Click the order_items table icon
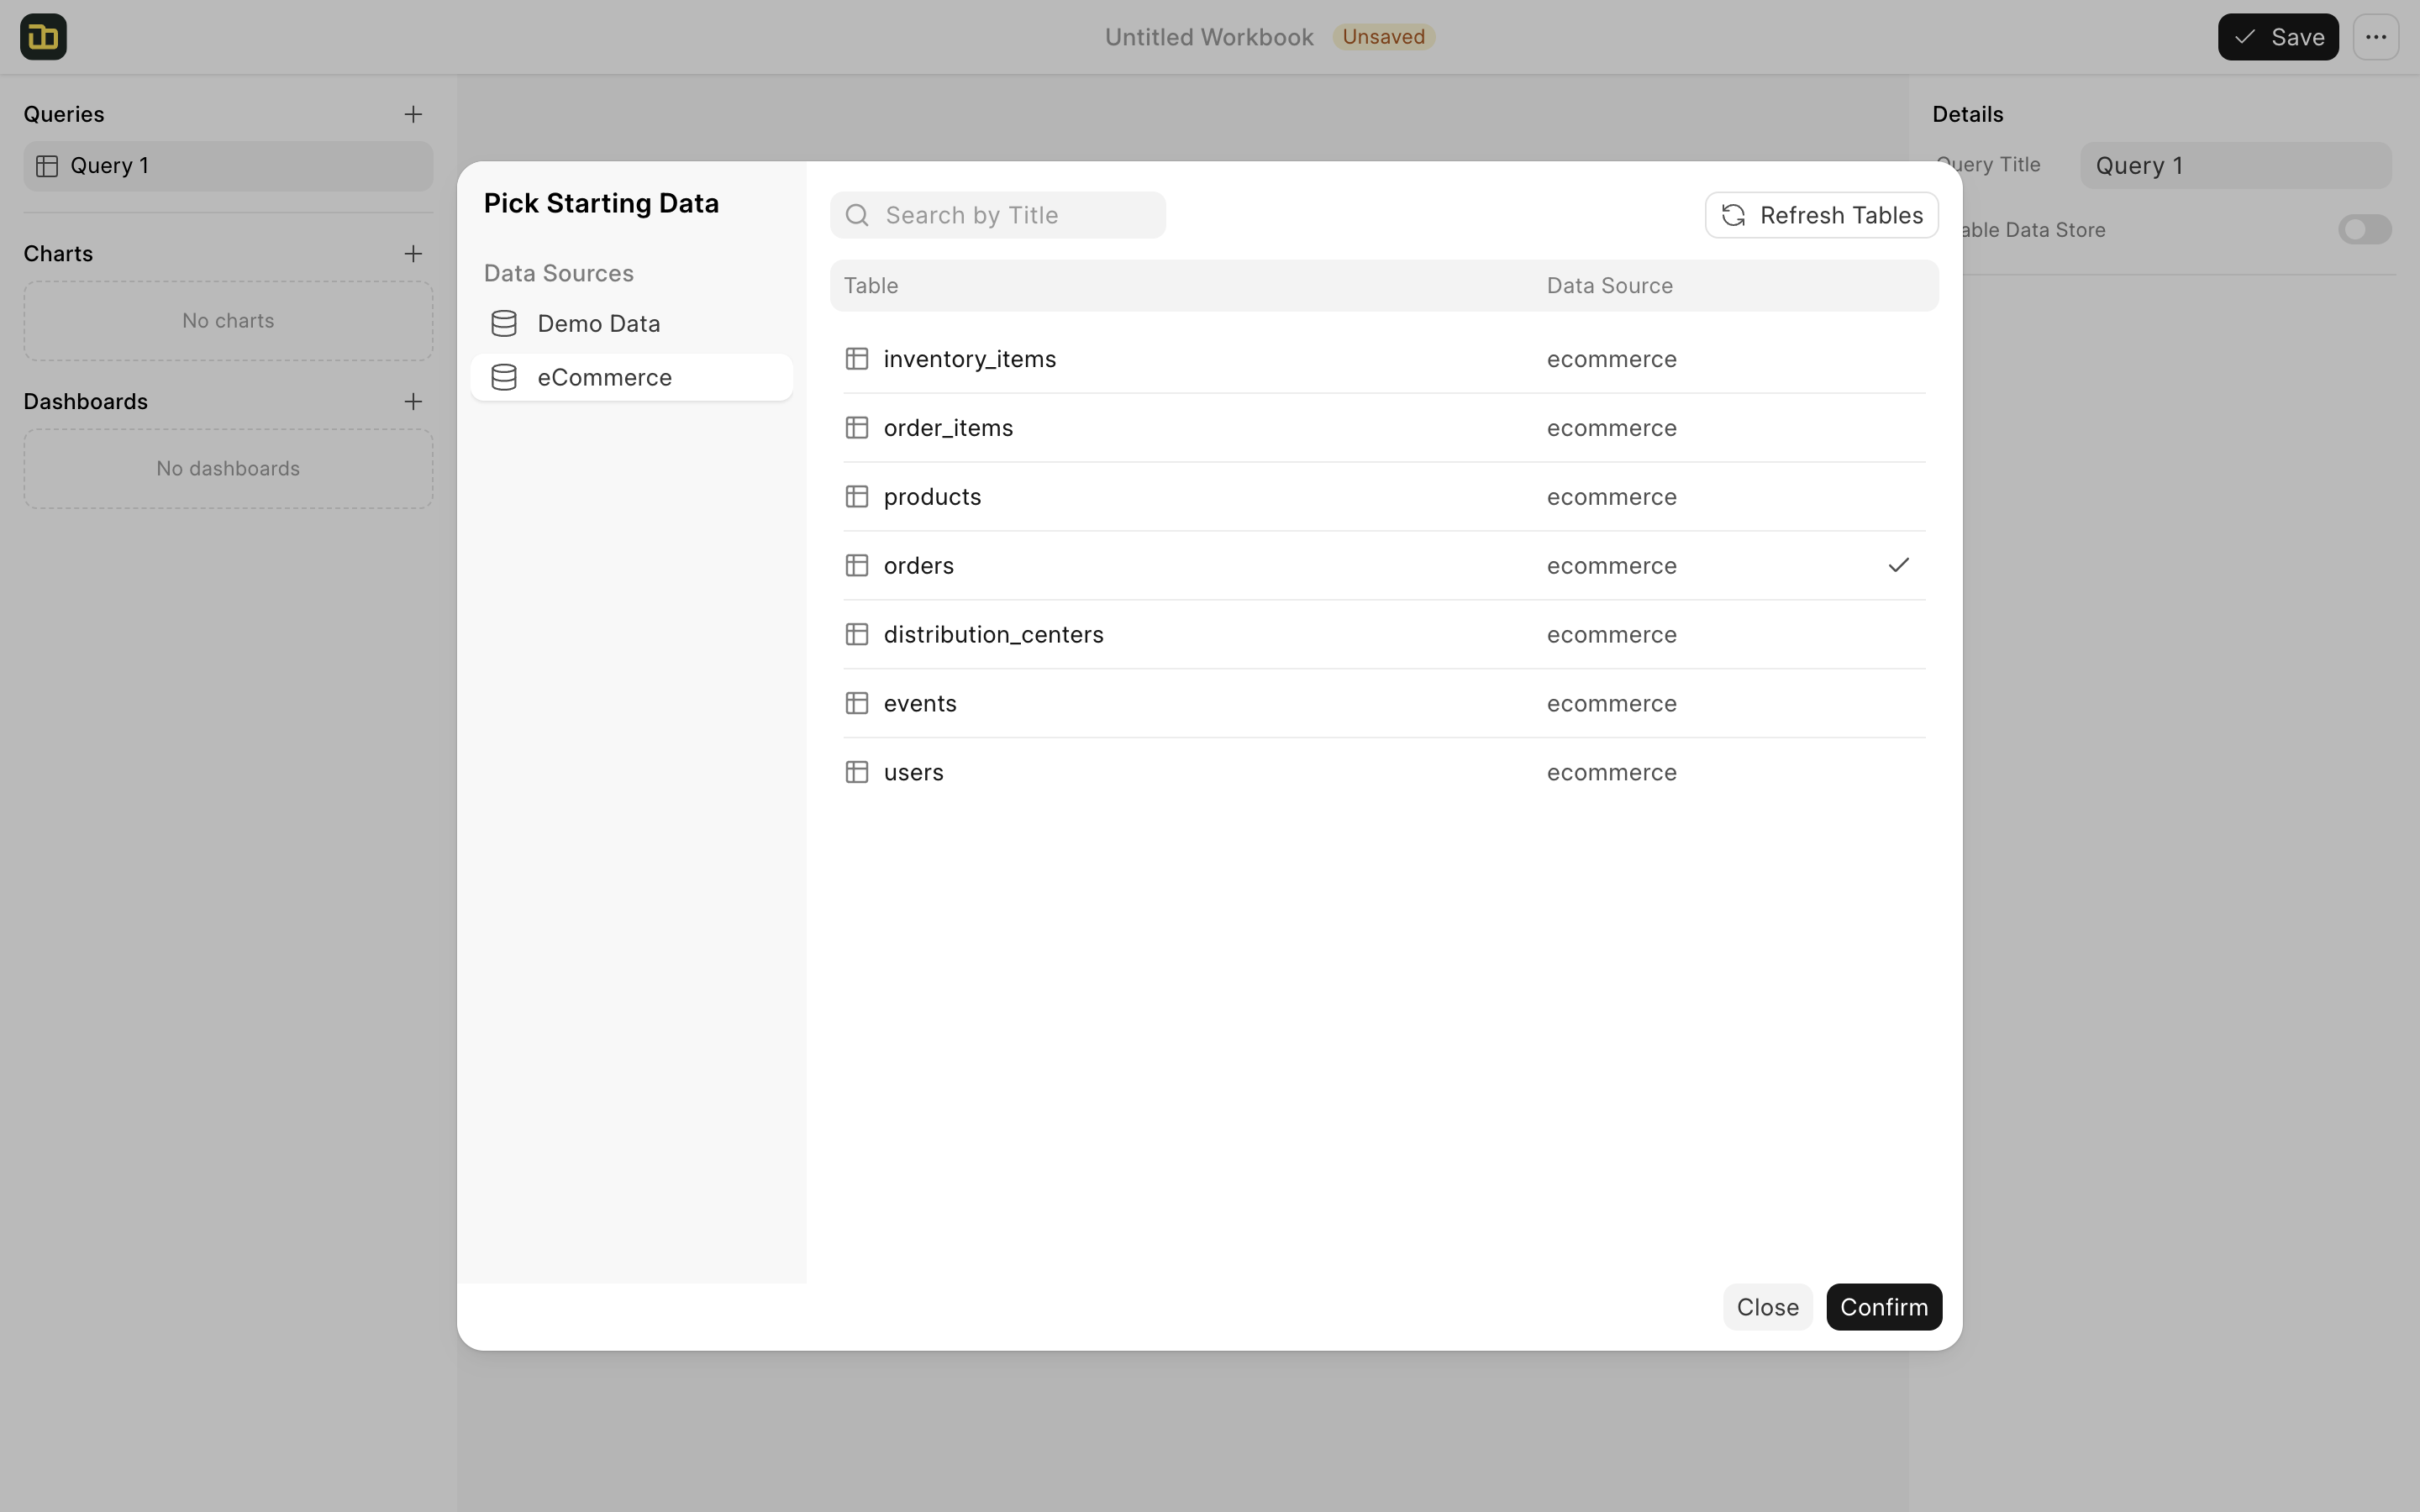2420x1512 pixels. pyautogui.click(x=857, y=428)
